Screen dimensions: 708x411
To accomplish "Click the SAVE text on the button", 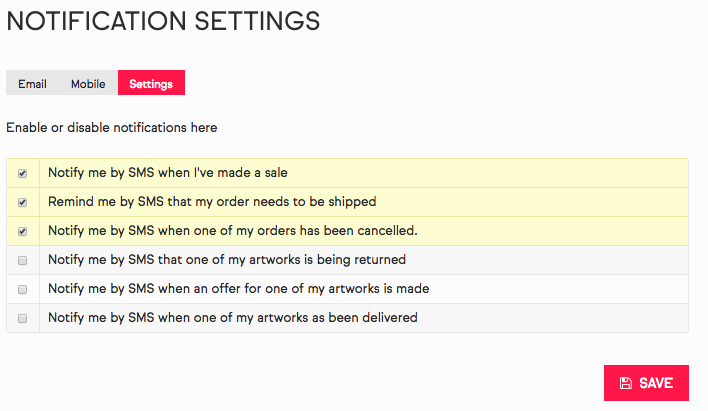I will point(656,383).
